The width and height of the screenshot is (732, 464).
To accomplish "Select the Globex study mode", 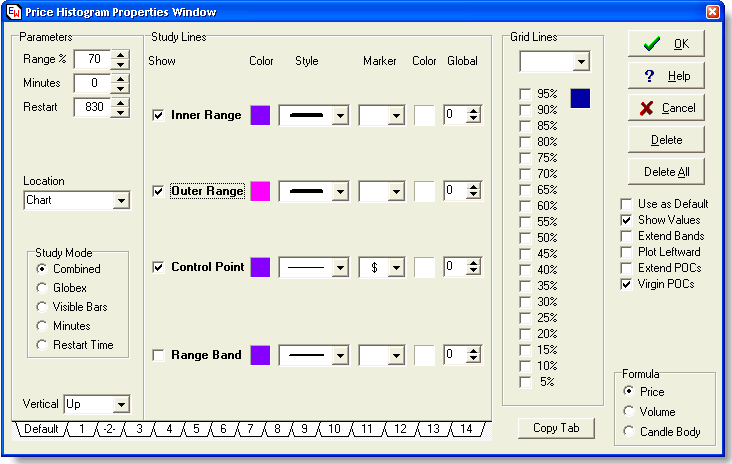I will click(41, 288).
